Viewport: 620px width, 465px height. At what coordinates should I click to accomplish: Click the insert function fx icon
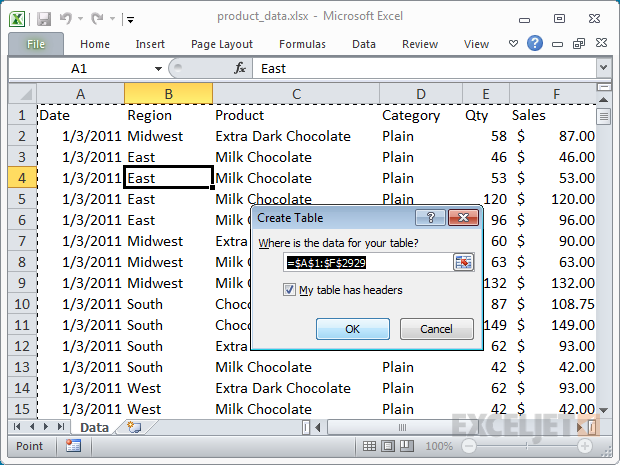pyautogui.click(x=240, y=68)
